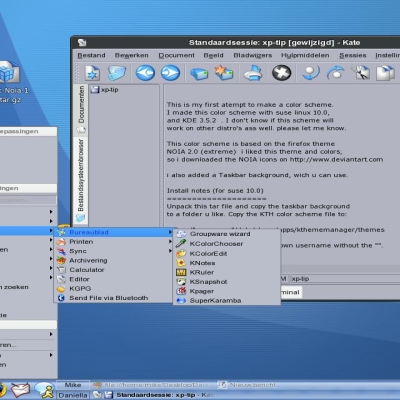Click the xp-tip field at Kate's bottom

[x=345, y=279]
